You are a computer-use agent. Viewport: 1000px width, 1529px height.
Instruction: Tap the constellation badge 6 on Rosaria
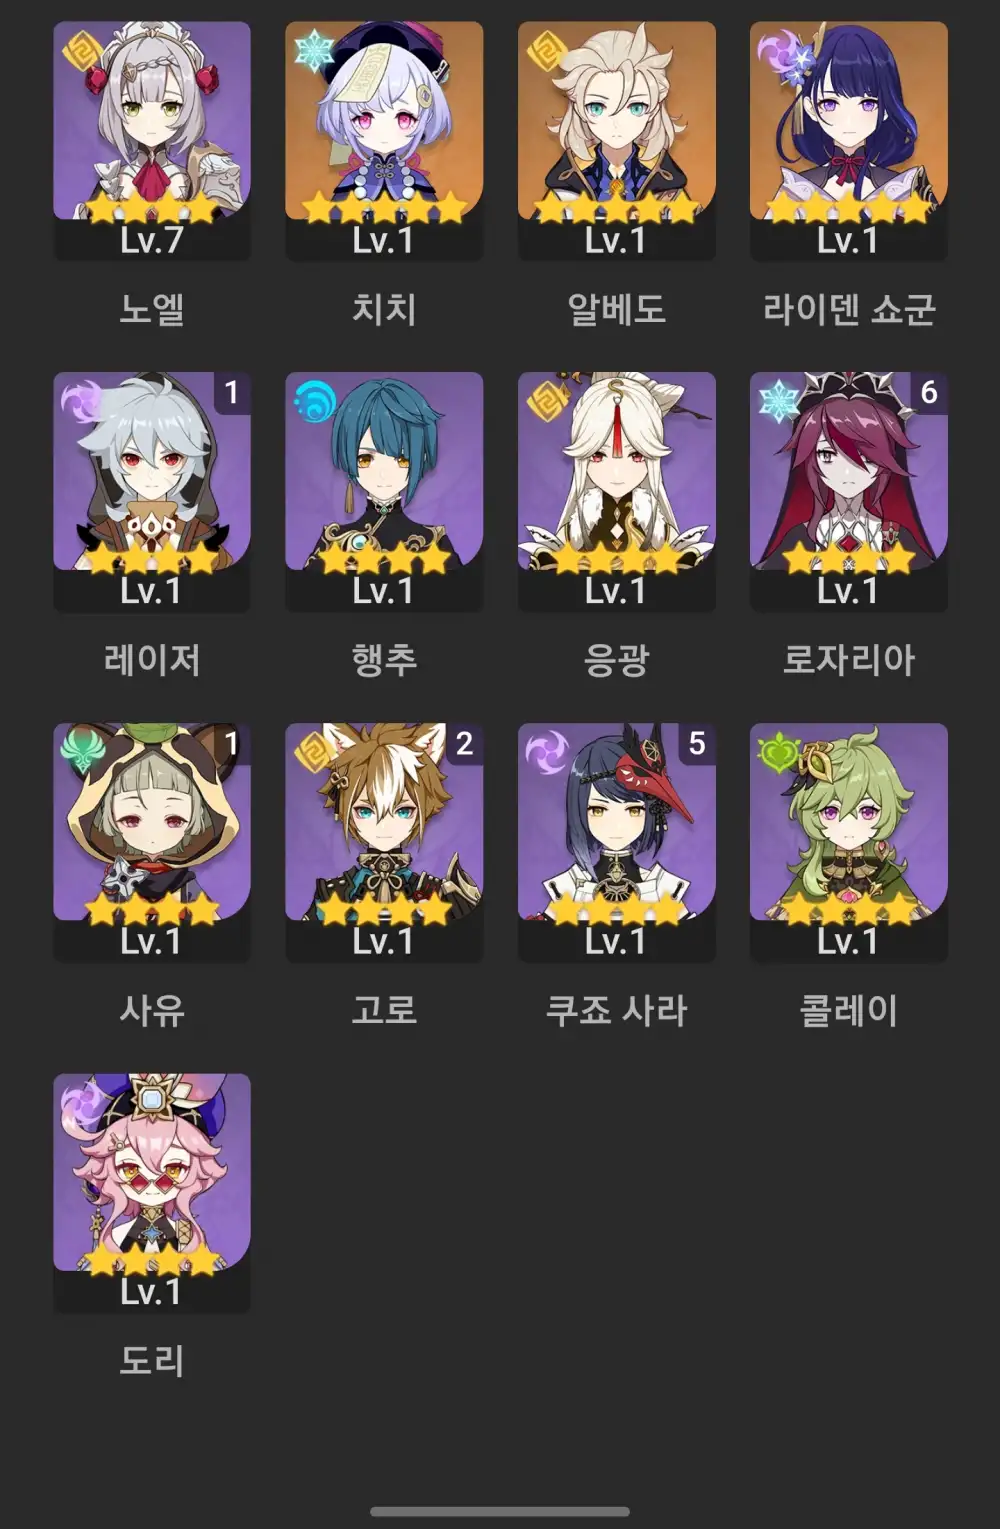tap(929, 392)
